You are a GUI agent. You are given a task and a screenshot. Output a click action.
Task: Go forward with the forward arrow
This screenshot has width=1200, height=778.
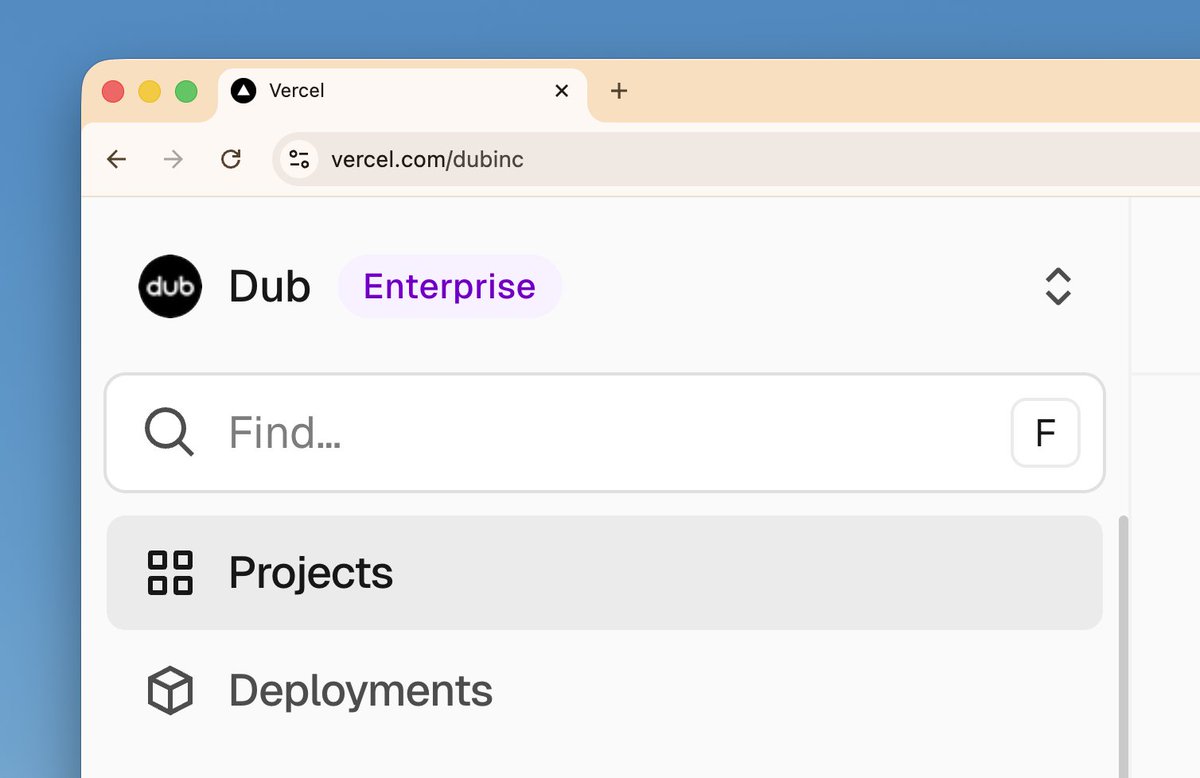pos(174,159)
